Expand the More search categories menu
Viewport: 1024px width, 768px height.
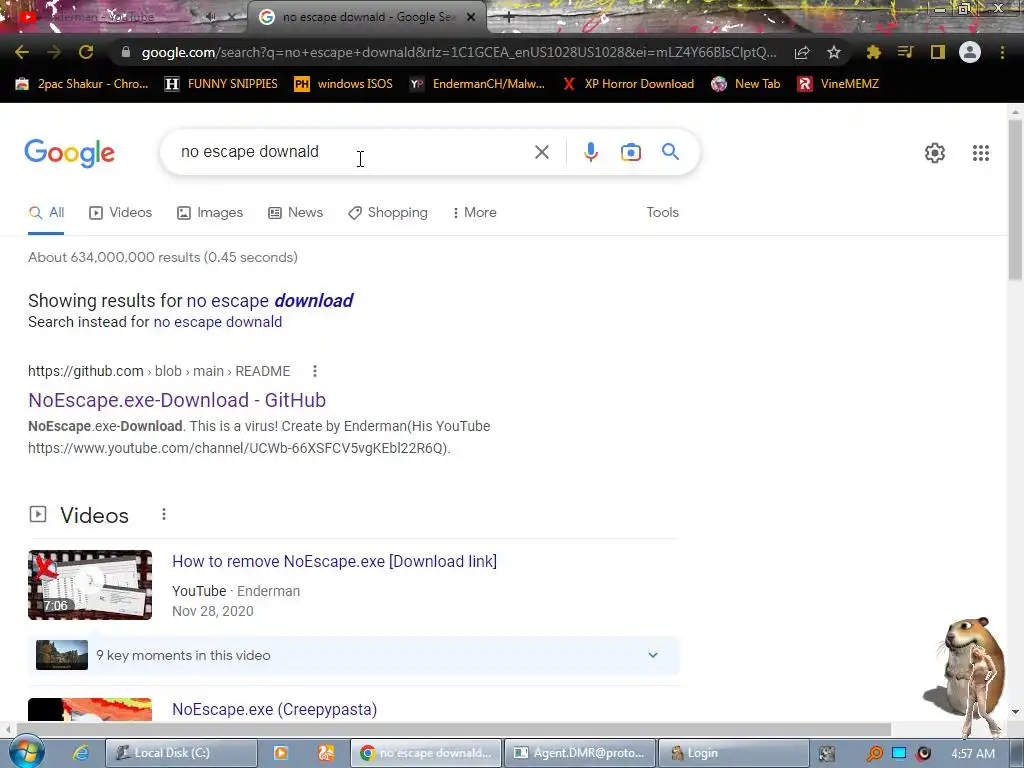tap(475, 213)
